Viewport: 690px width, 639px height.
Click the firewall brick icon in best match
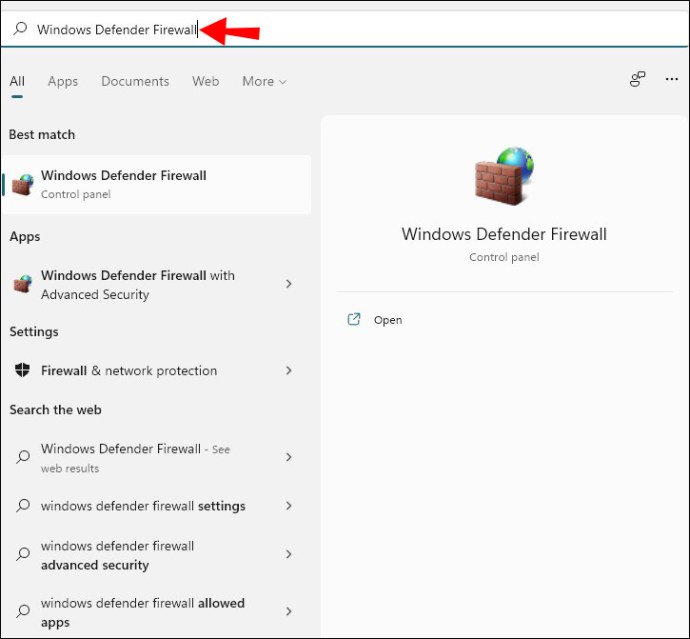pyautogui.click(x=22, y=184)
